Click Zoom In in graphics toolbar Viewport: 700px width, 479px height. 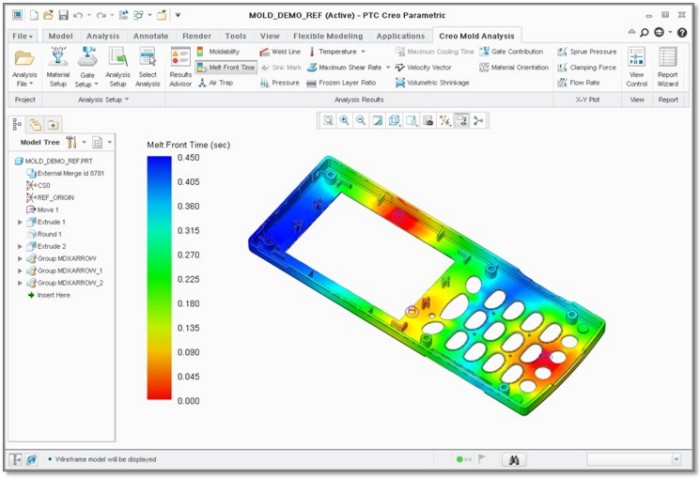click(x=344, y=121)
